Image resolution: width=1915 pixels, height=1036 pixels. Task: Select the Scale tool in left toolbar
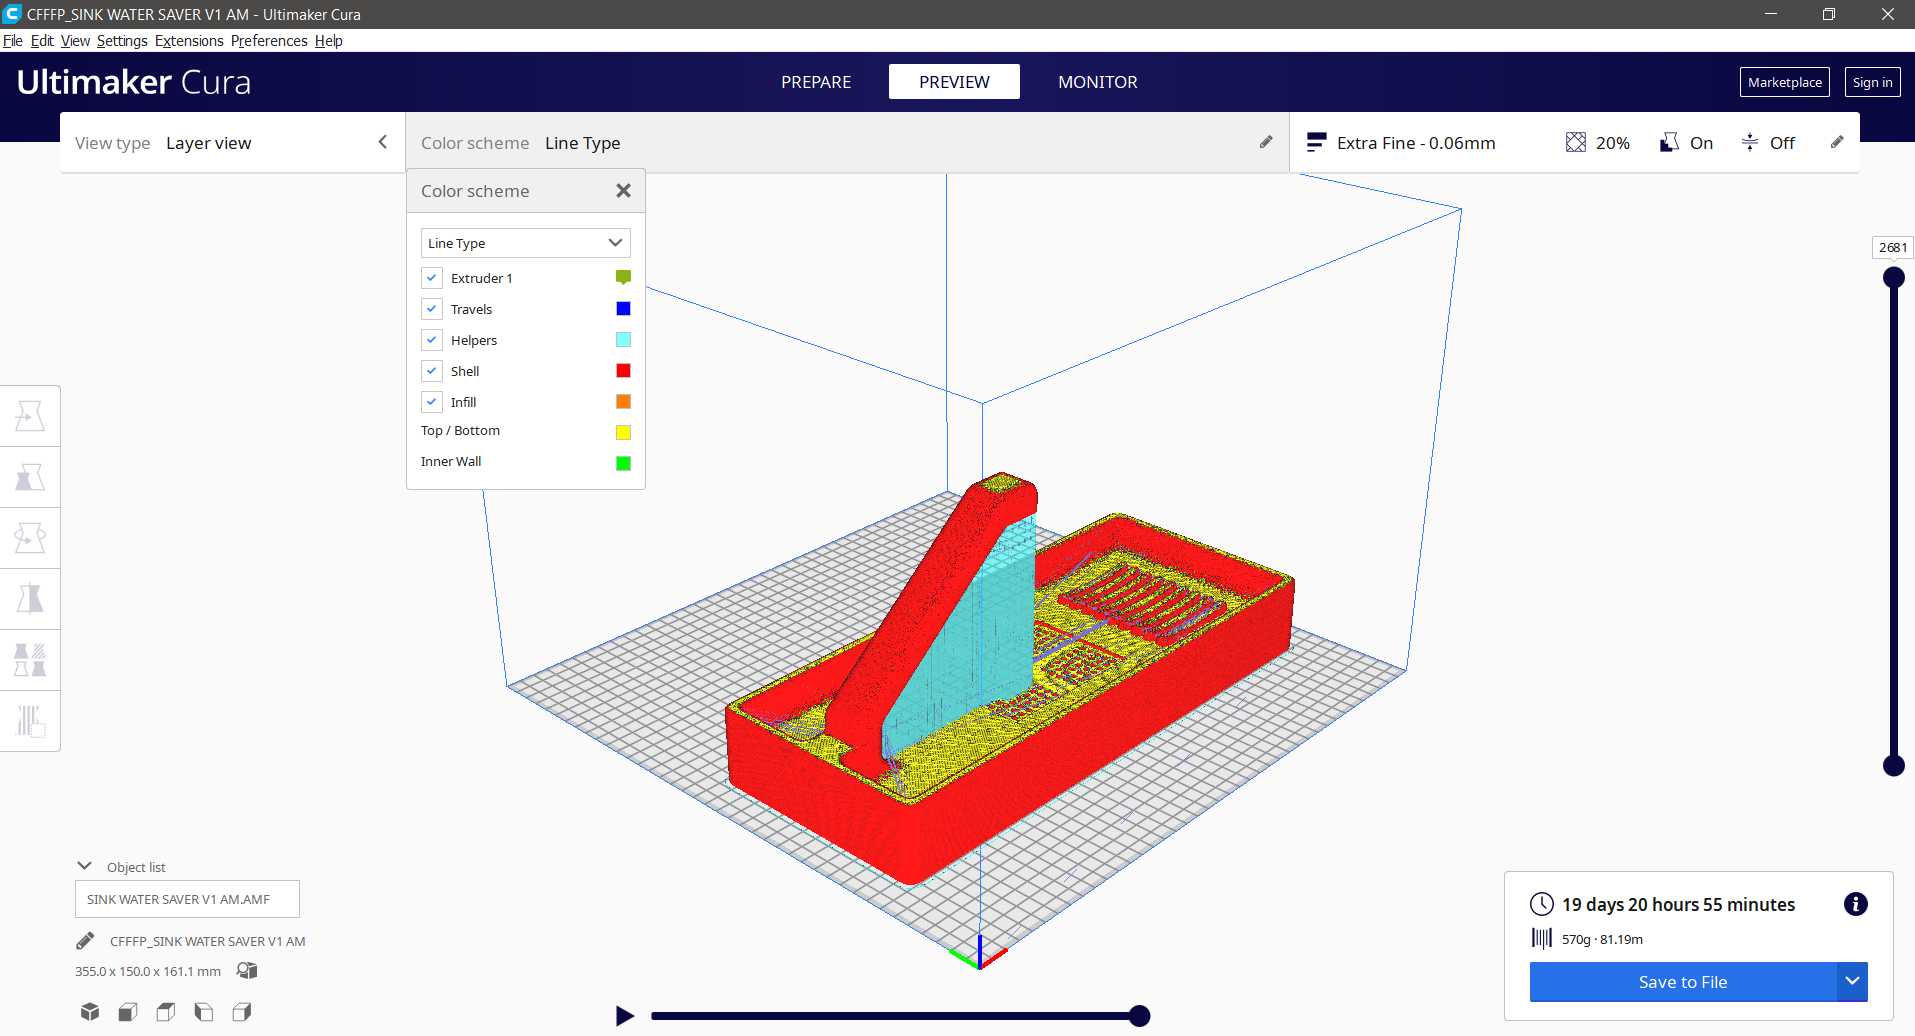[x=30, y=477]
